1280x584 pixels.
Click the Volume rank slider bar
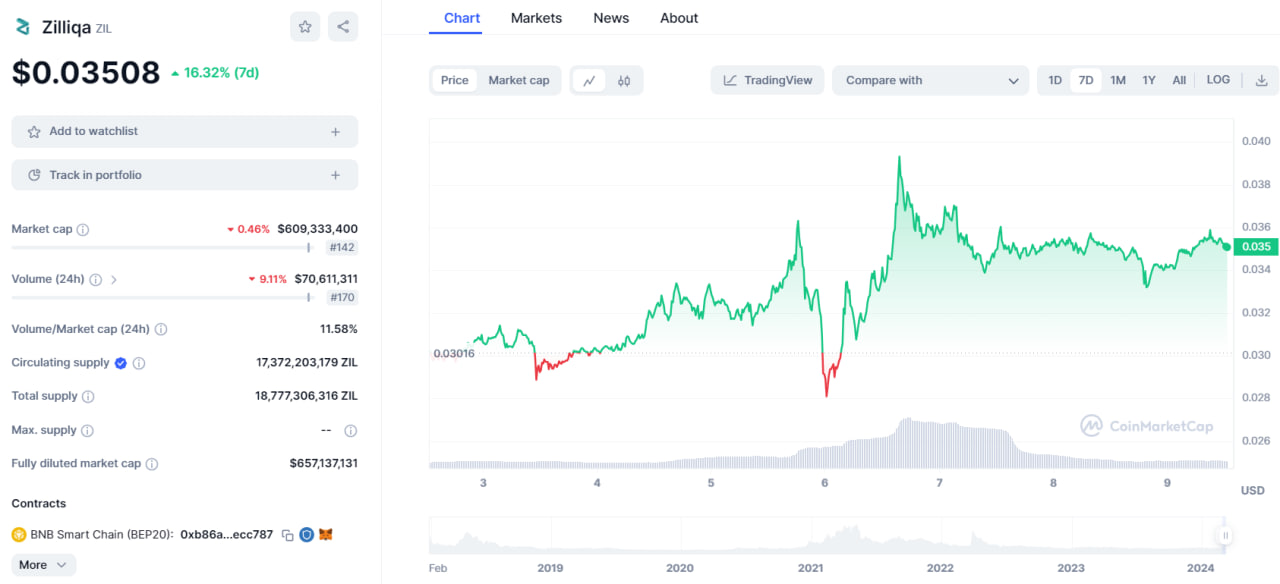coord(164,297)
